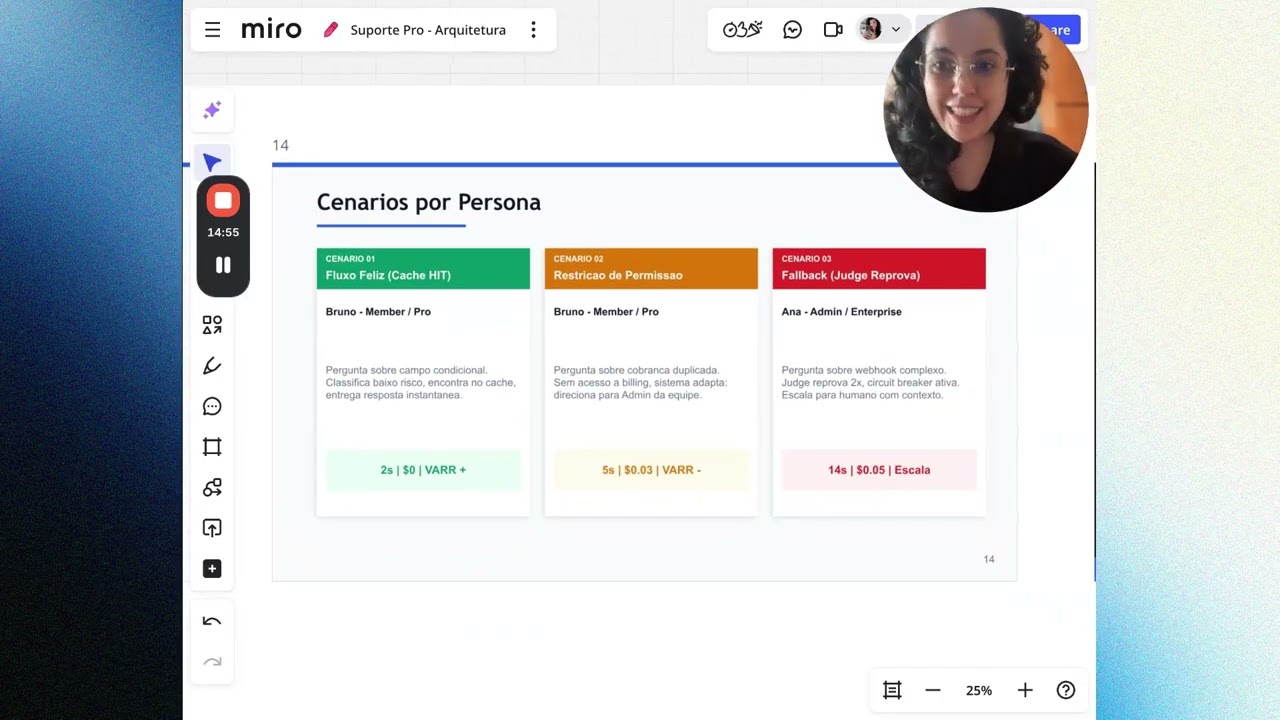Viewport: 1280px width, 720px height.
Task: Open the Upload tool
Action: [212, 528]
